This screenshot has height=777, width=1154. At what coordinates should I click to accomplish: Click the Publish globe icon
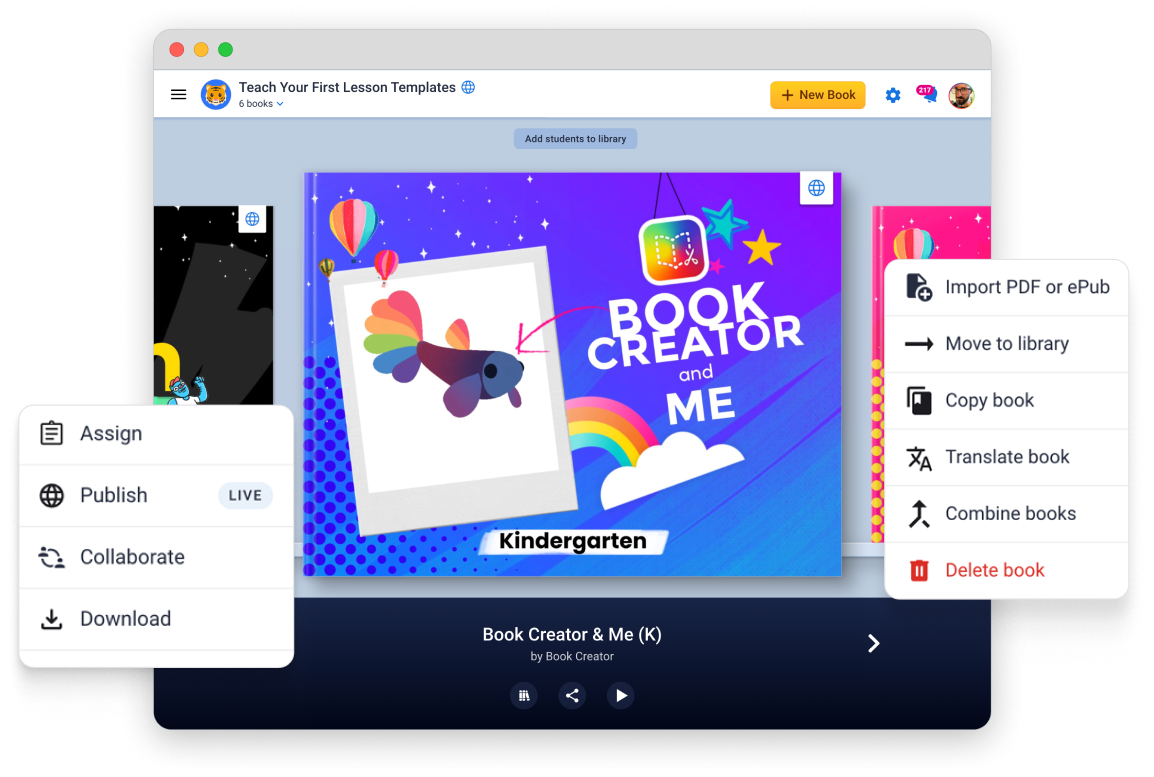coord(52,495)
